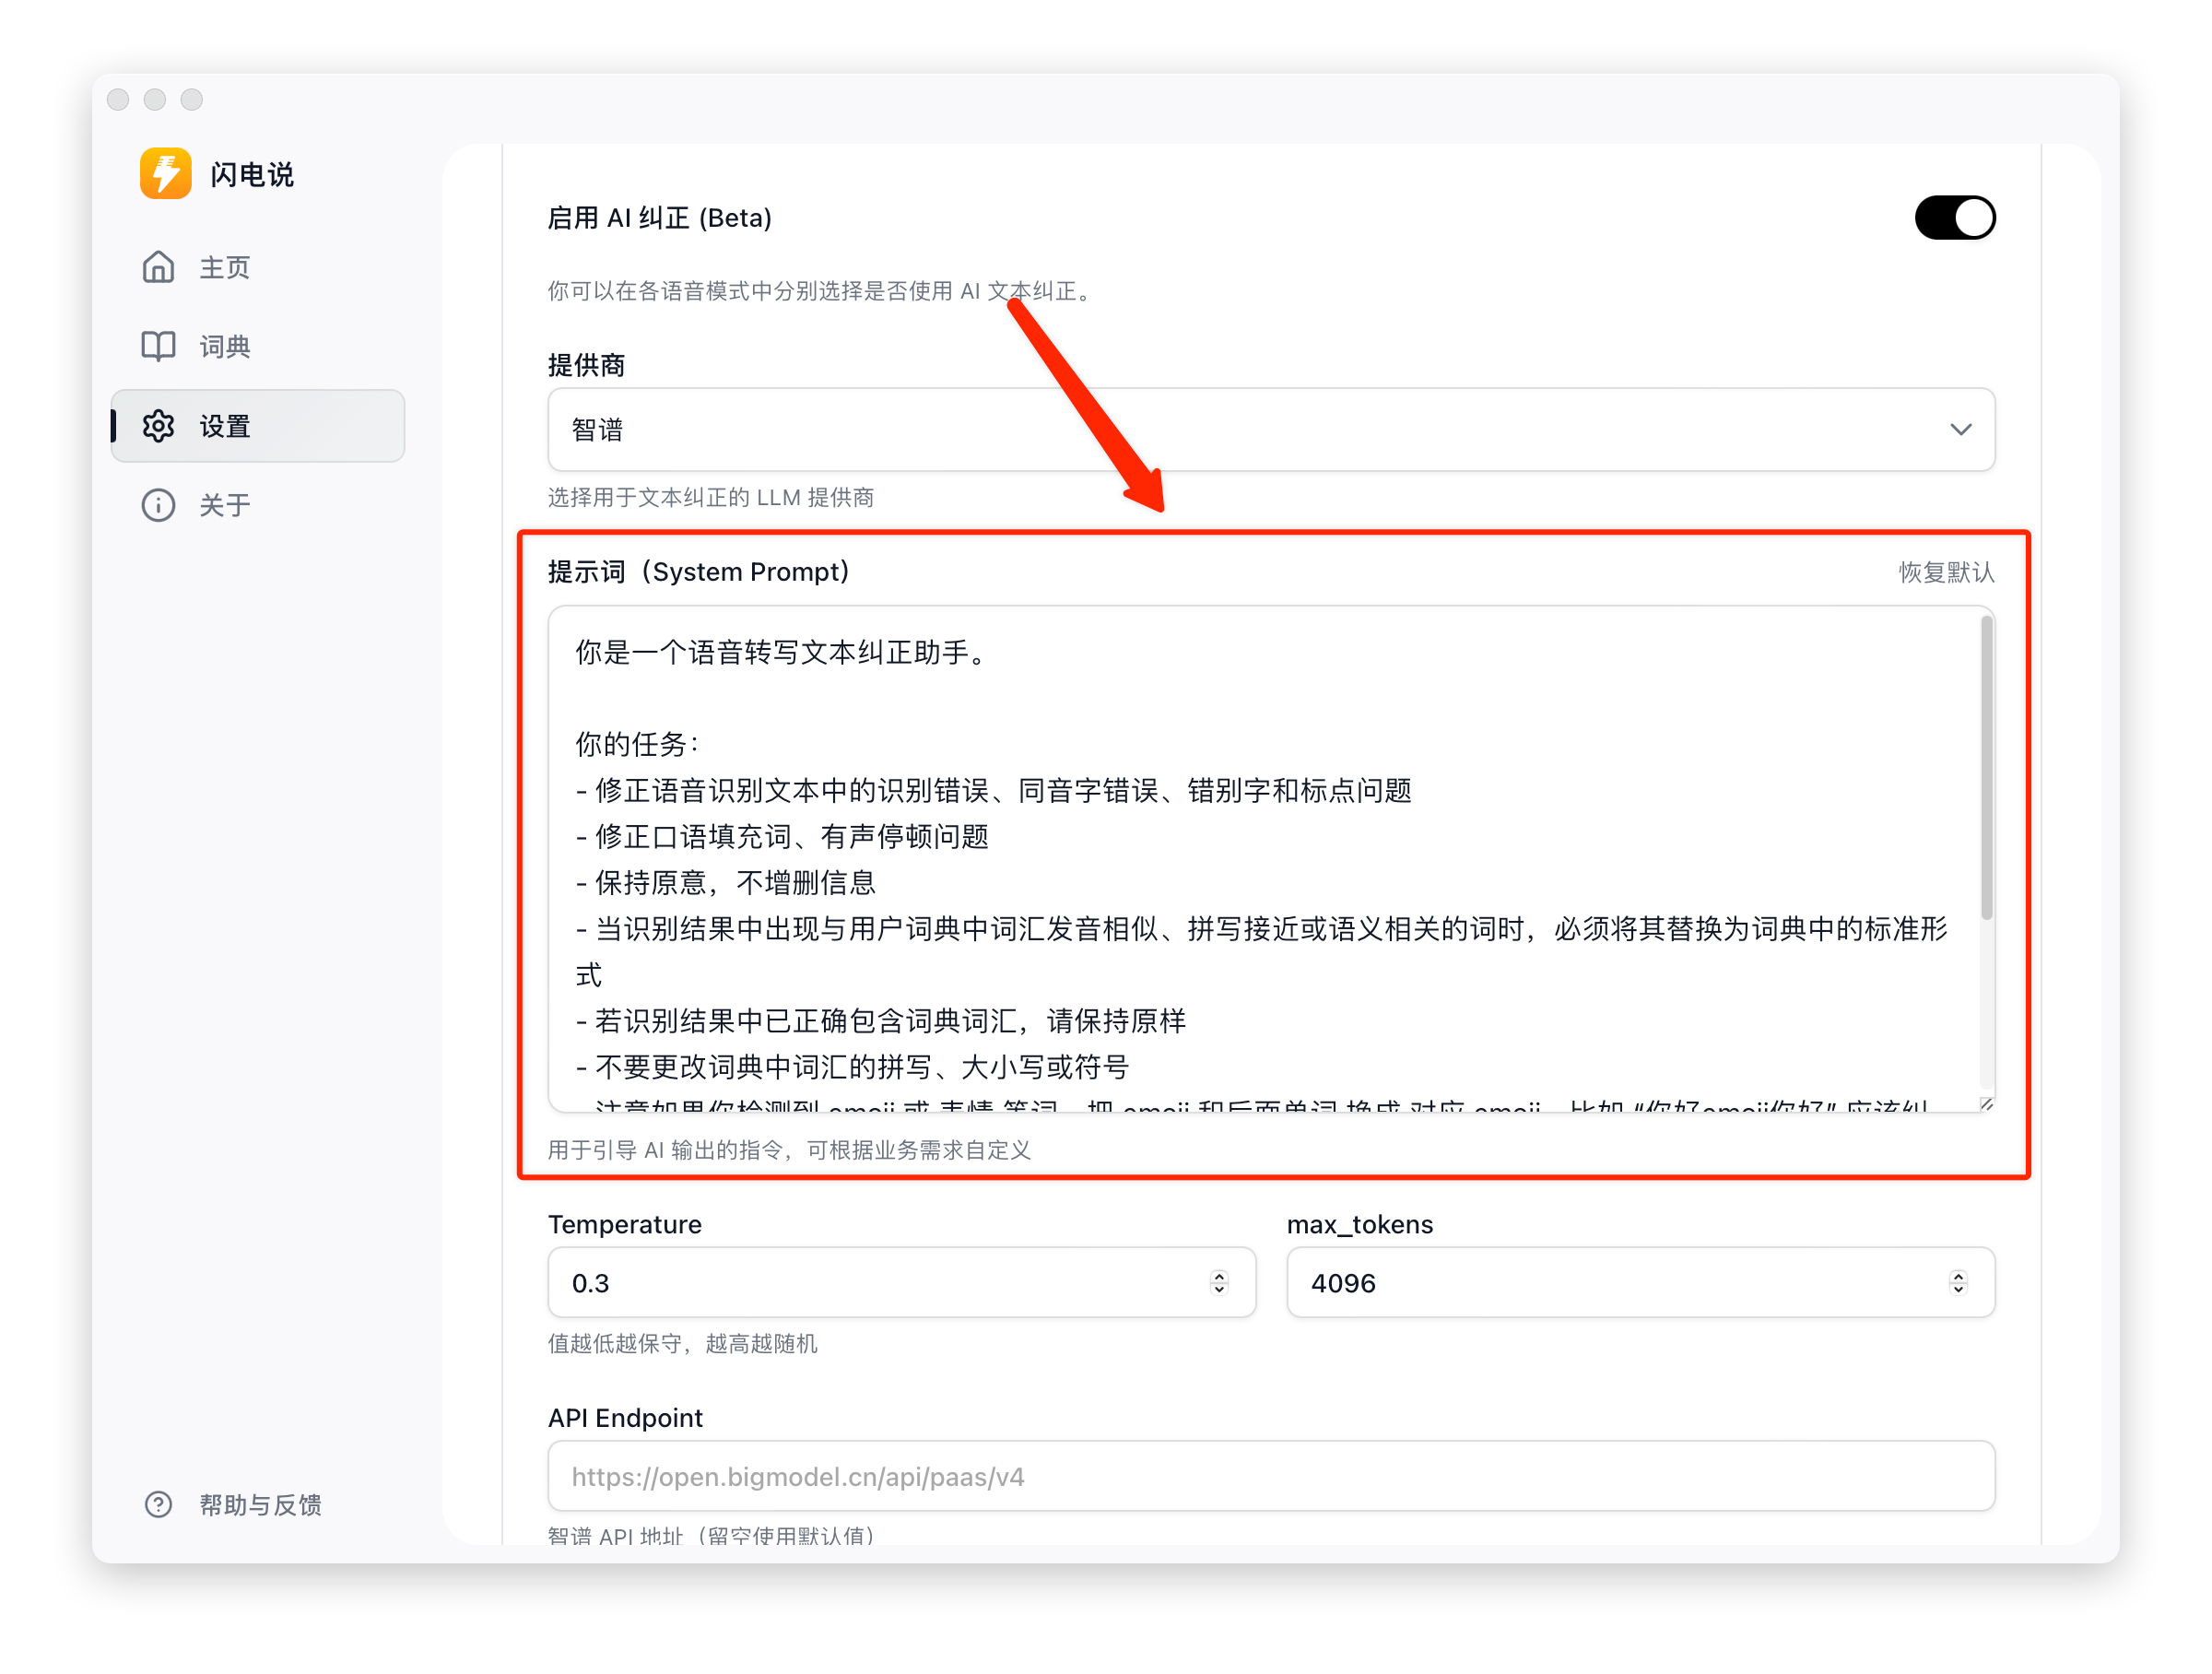
Task: Expand the 提供商 chevron arrow
Action: pos(1960,430)
